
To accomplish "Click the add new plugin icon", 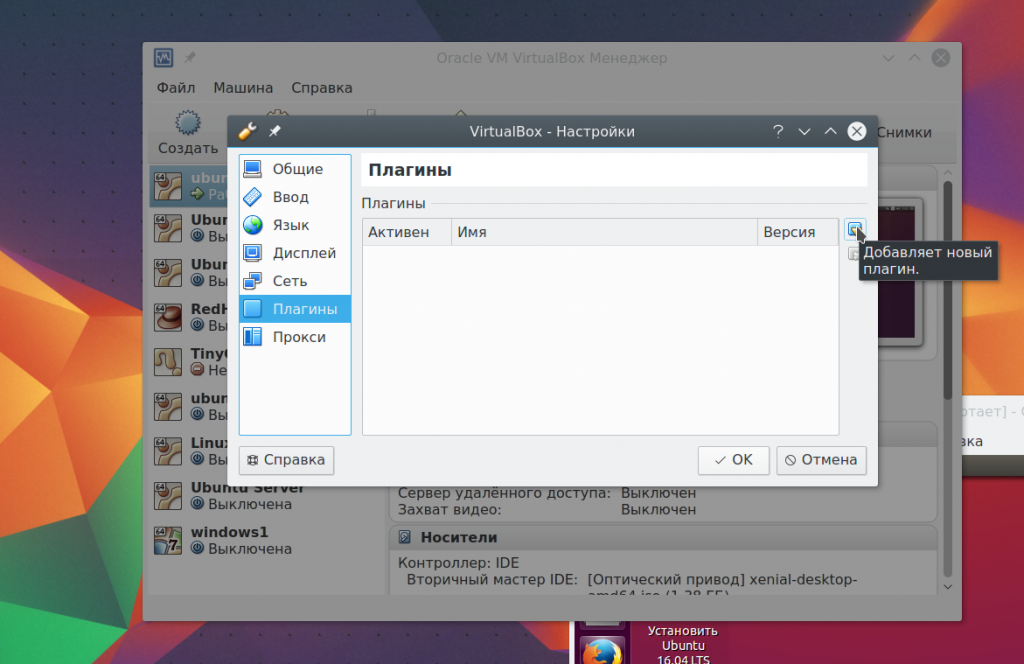I will 854,229.
